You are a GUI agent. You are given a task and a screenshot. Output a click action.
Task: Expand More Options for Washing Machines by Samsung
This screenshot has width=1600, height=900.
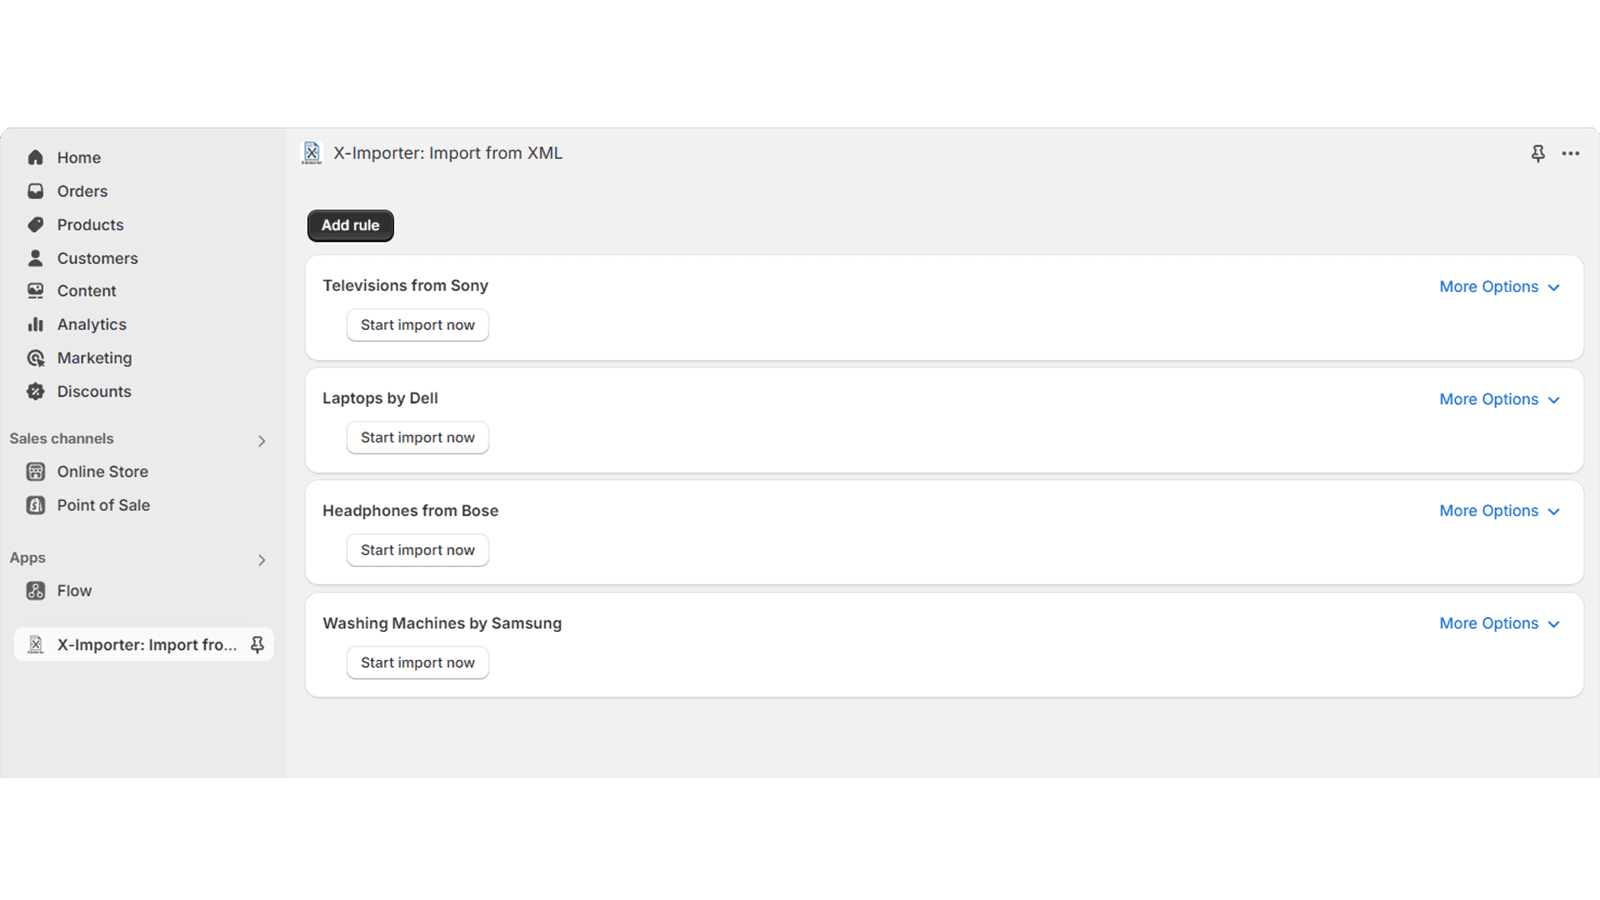(x=1499, y=623)
